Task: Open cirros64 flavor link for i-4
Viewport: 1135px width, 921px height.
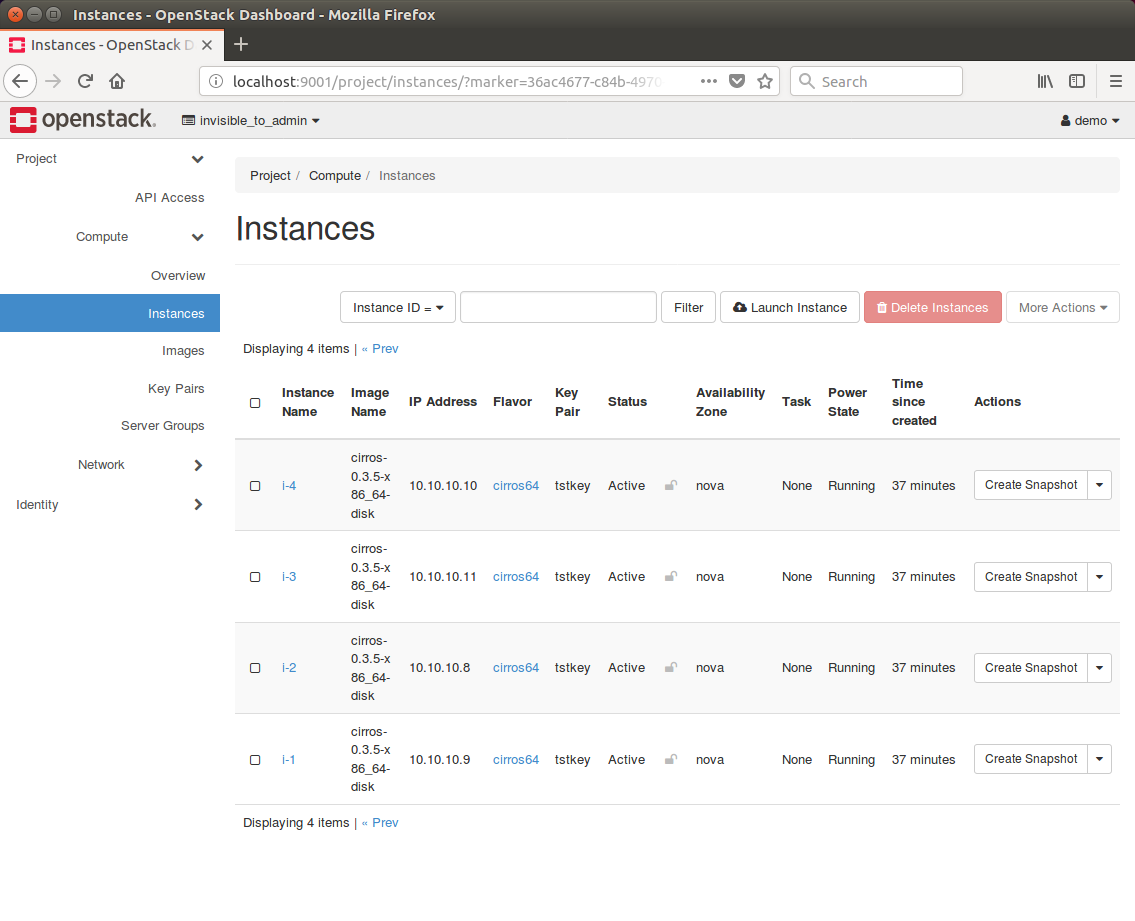Action: [515, 486]
